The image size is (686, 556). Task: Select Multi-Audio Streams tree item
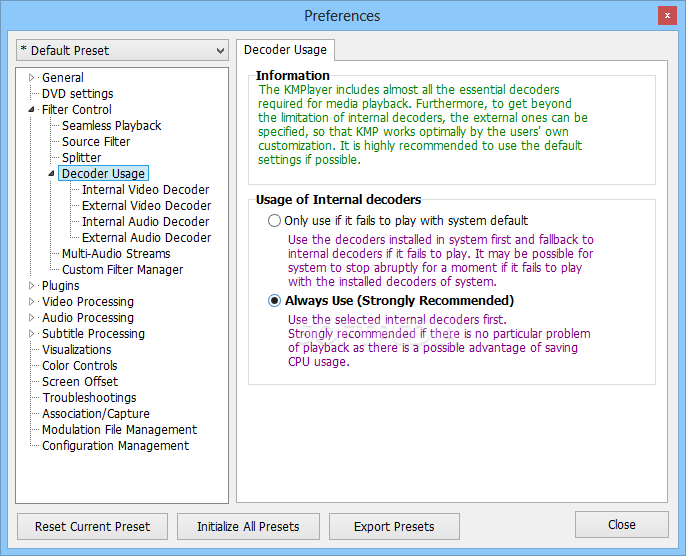116,253
